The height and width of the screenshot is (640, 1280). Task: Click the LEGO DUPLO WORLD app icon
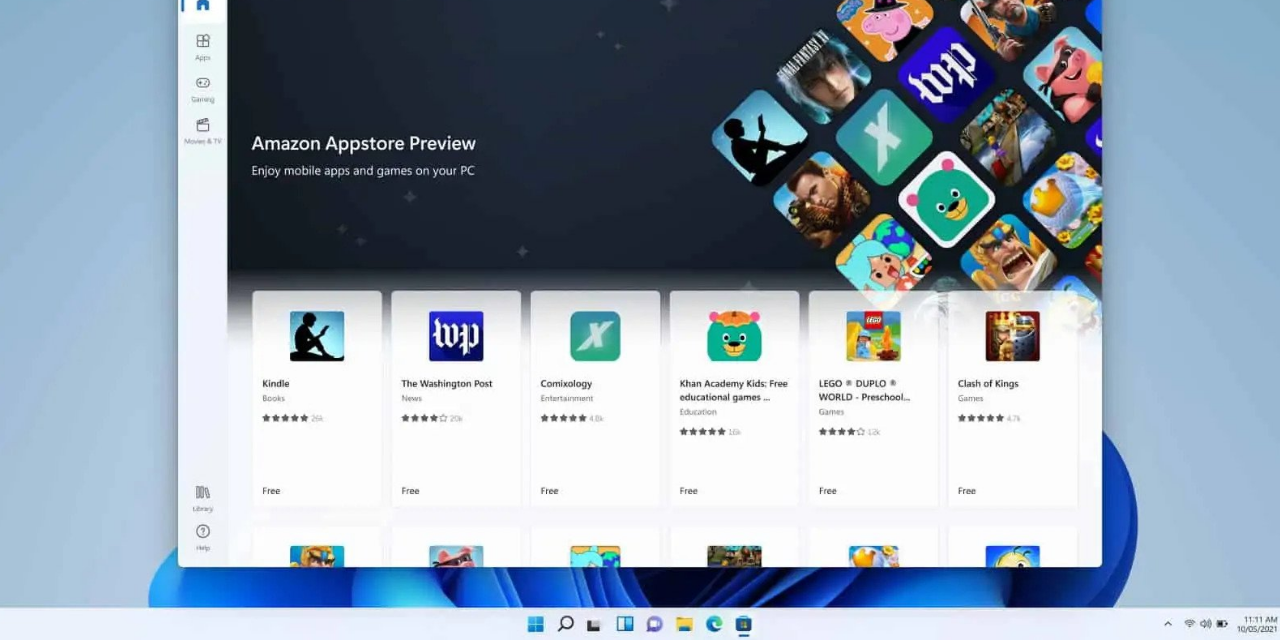click(873, 336)
